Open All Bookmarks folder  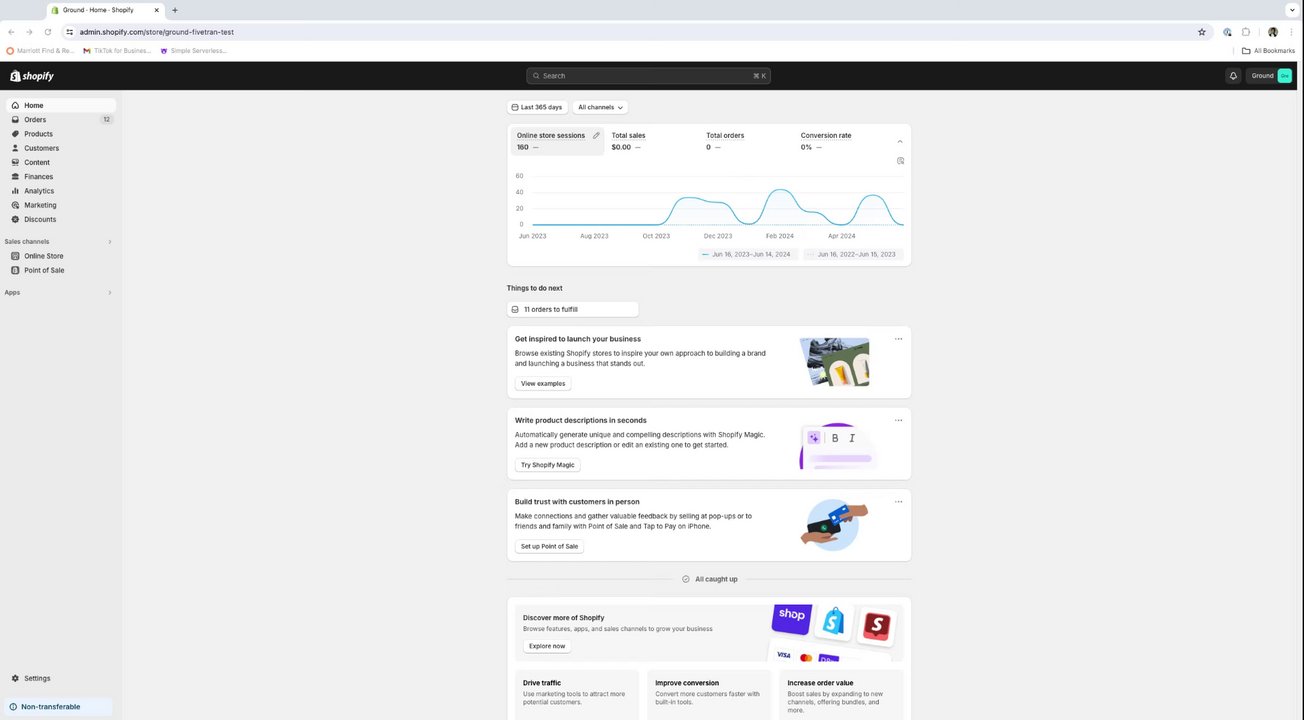[x=1269, y=51]
